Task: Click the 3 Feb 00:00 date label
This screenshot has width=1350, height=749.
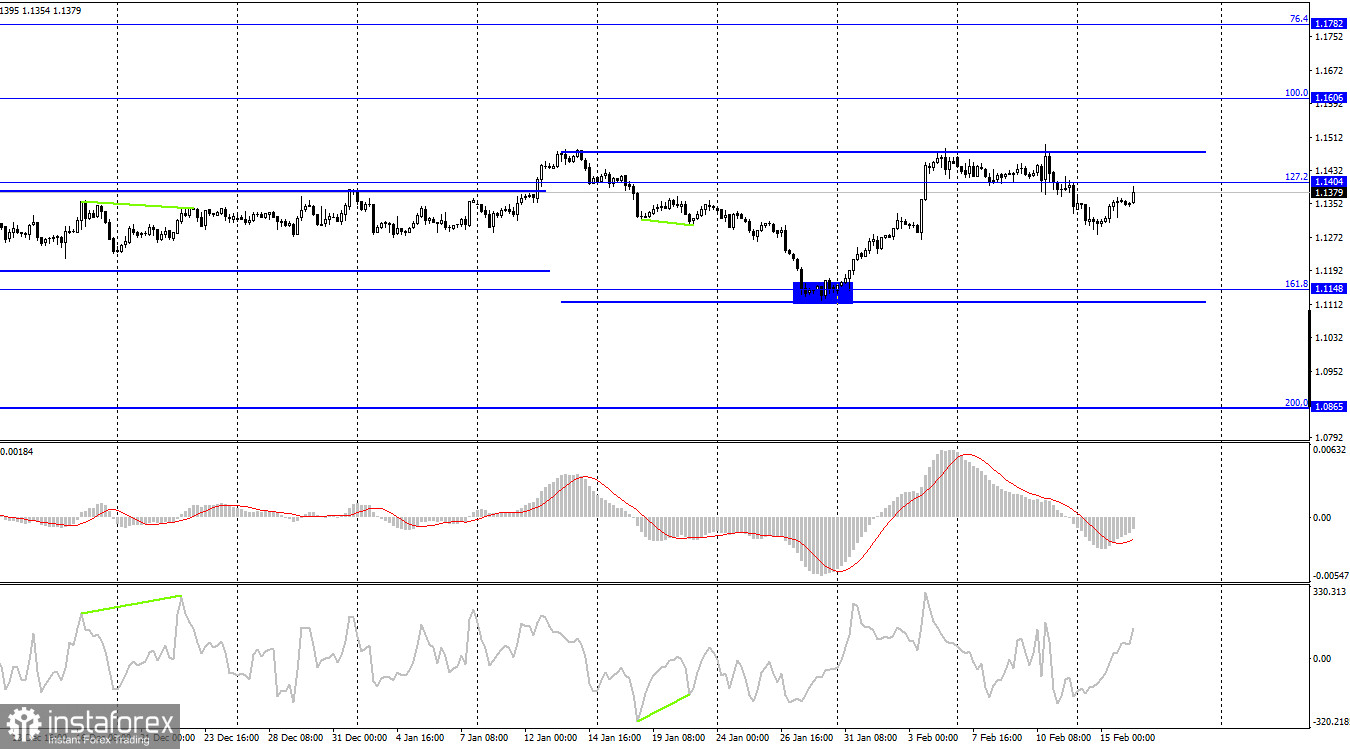Action: tap(933, 739)
